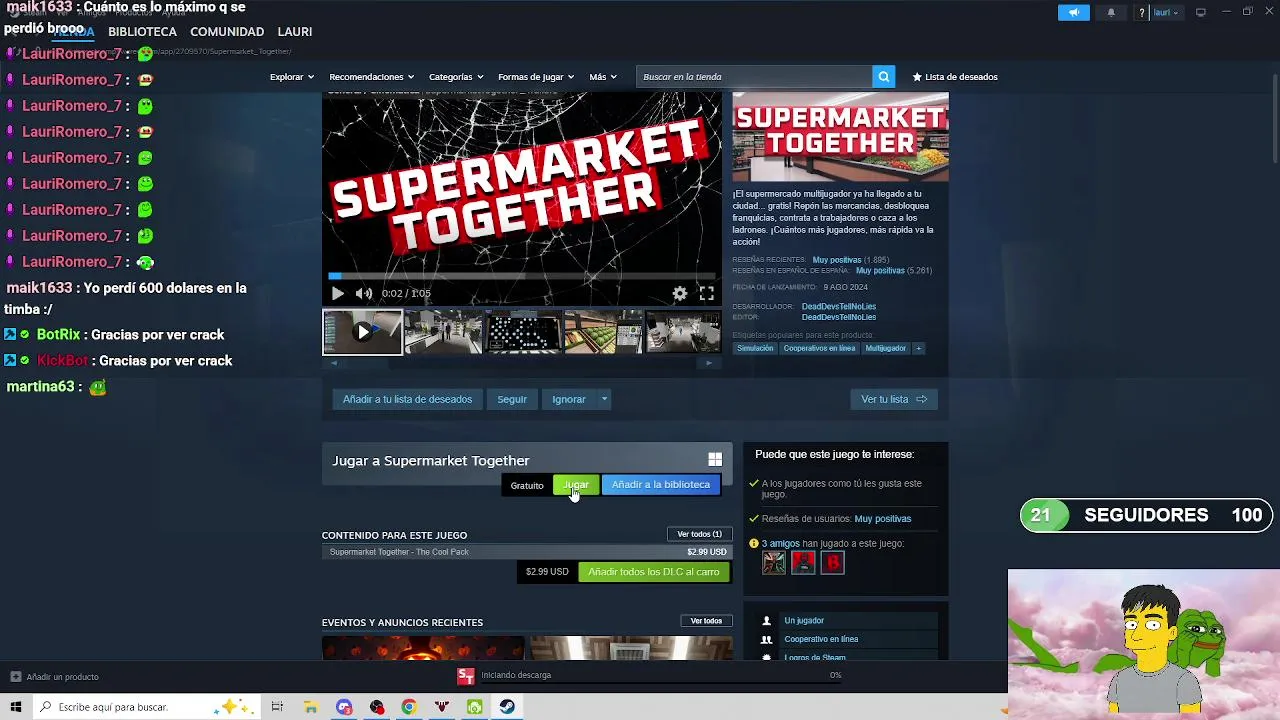The image size is (1280, 720).
Task: Open editor DeadDevsTellNoLies link
Action: [838, 318]
